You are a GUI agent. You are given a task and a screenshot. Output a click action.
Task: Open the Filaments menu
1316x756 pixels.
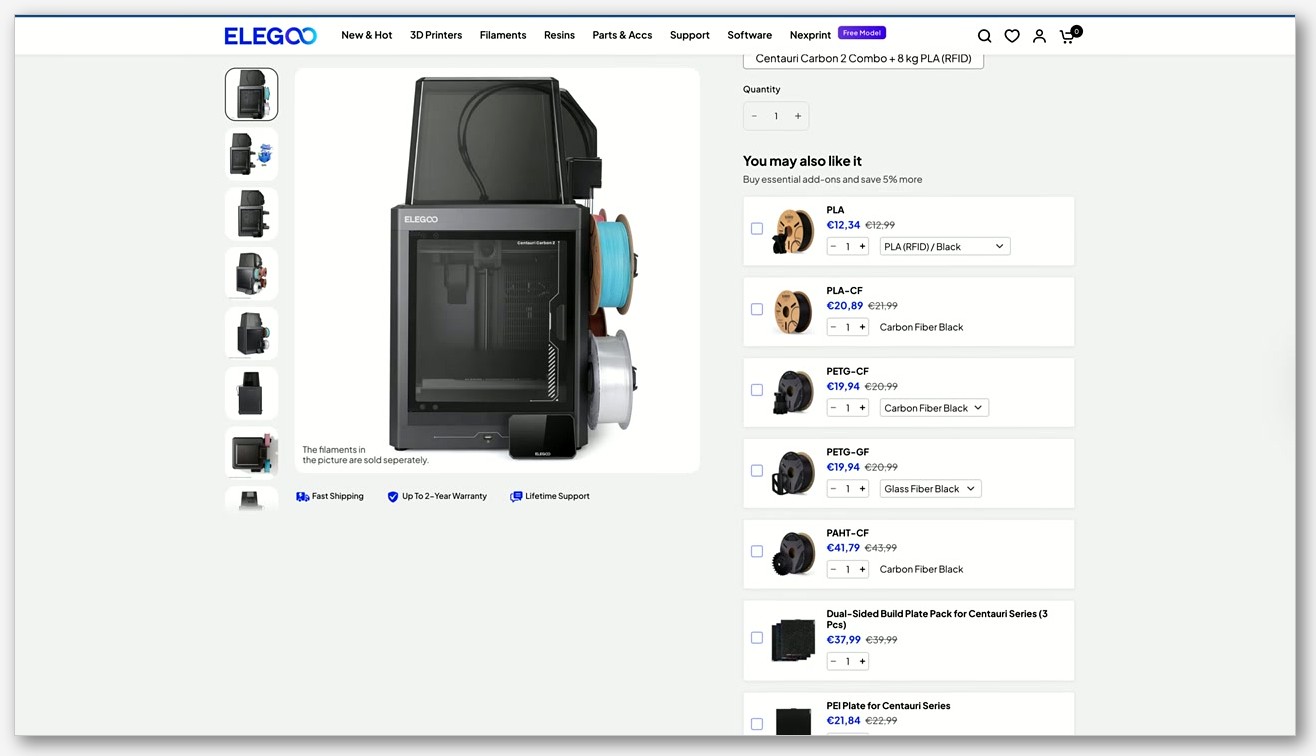pyautogui.click(x=503, y=35)
